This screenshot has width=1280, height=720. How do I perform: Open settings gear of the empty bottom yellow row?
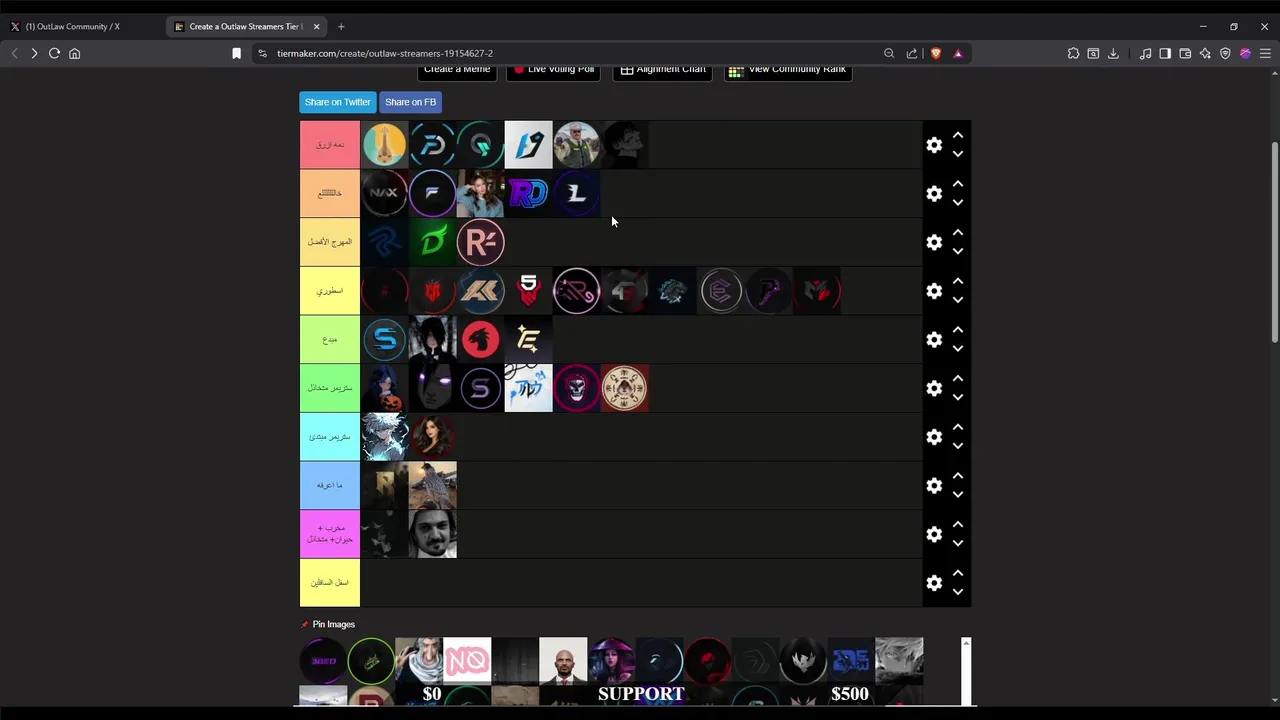[x=934, y=583]
